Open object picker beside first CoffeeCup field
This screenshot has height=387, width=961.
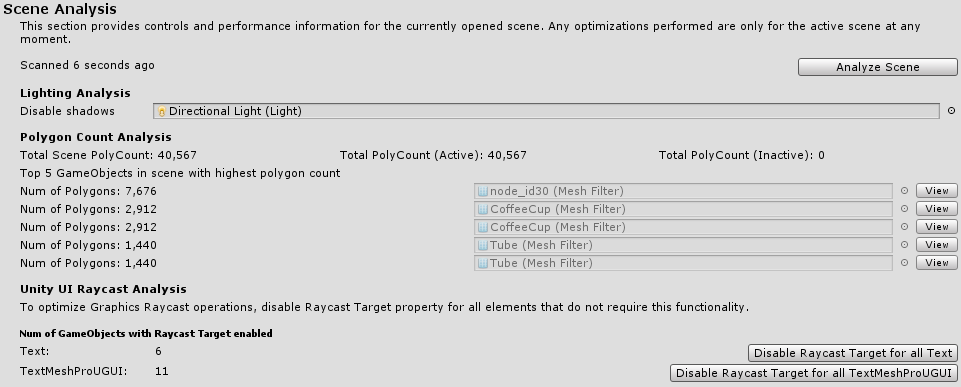(x=904, y=209)
